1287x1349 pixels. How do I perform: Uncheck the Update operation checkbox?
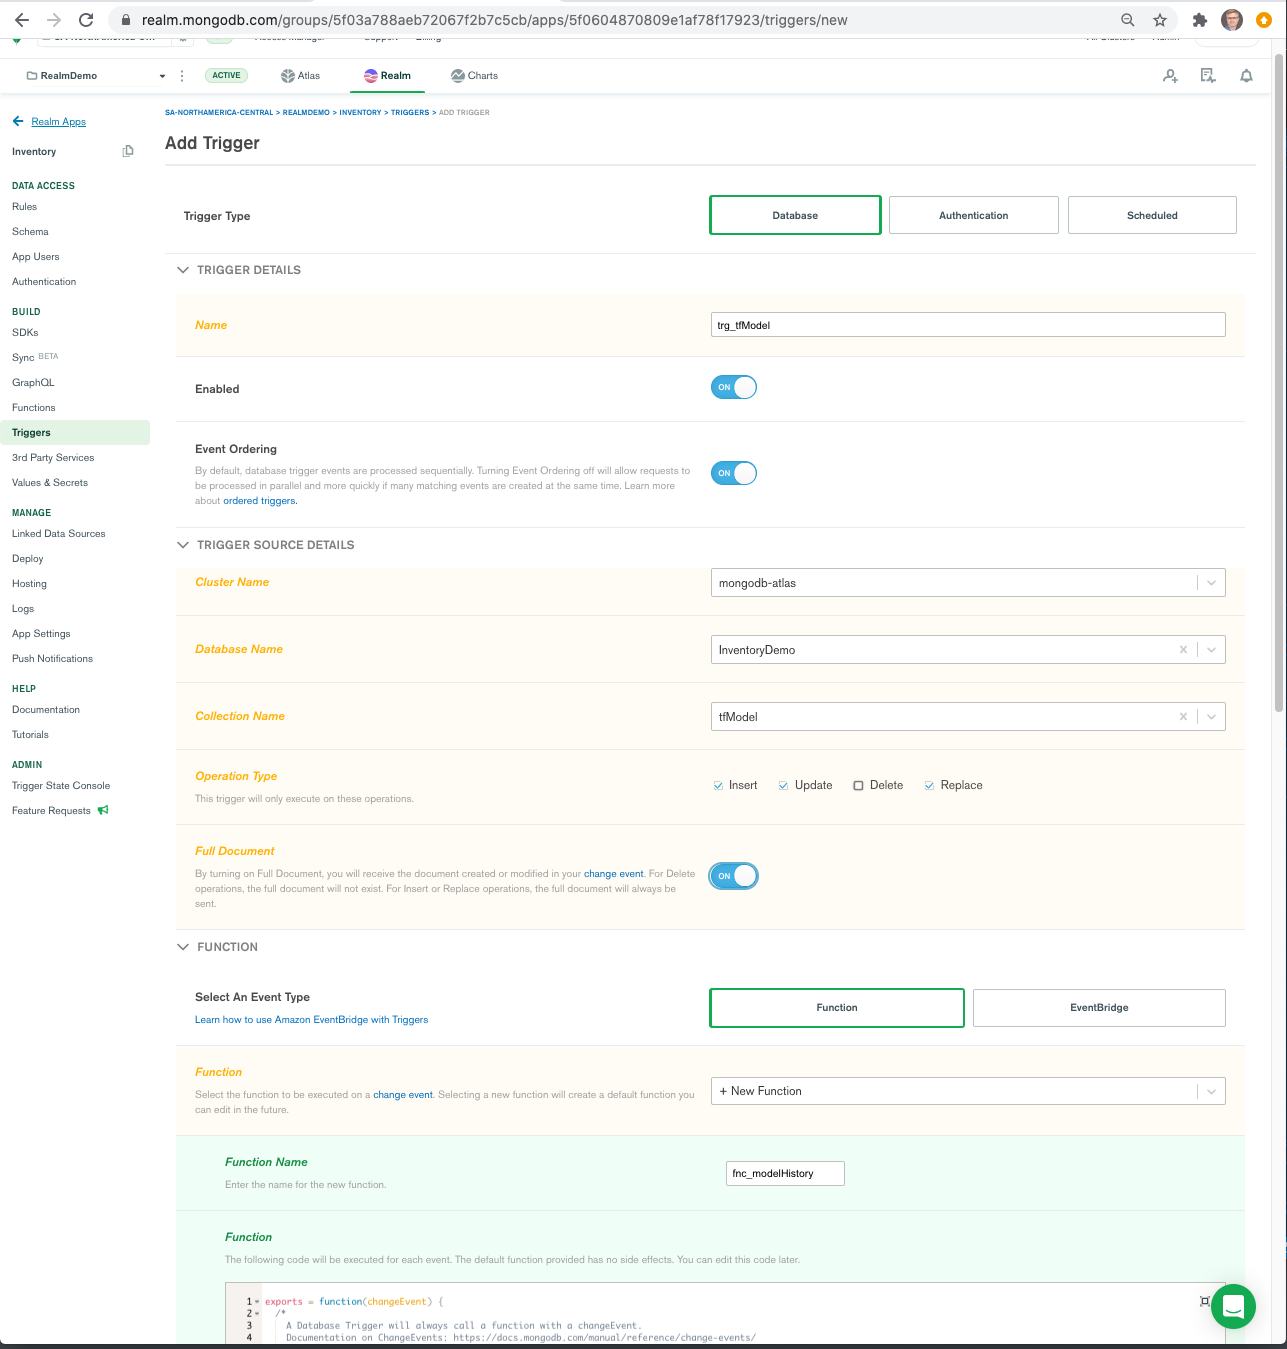point(784,786)
